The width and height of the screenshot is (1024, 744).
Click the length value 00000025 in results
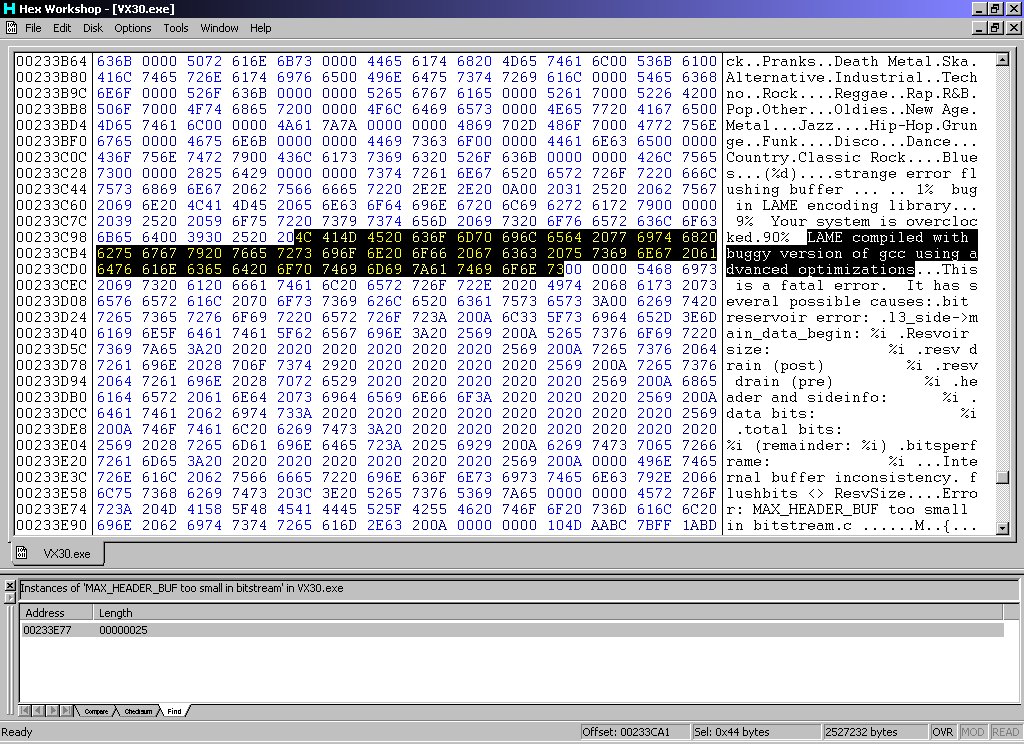[123, 630]
